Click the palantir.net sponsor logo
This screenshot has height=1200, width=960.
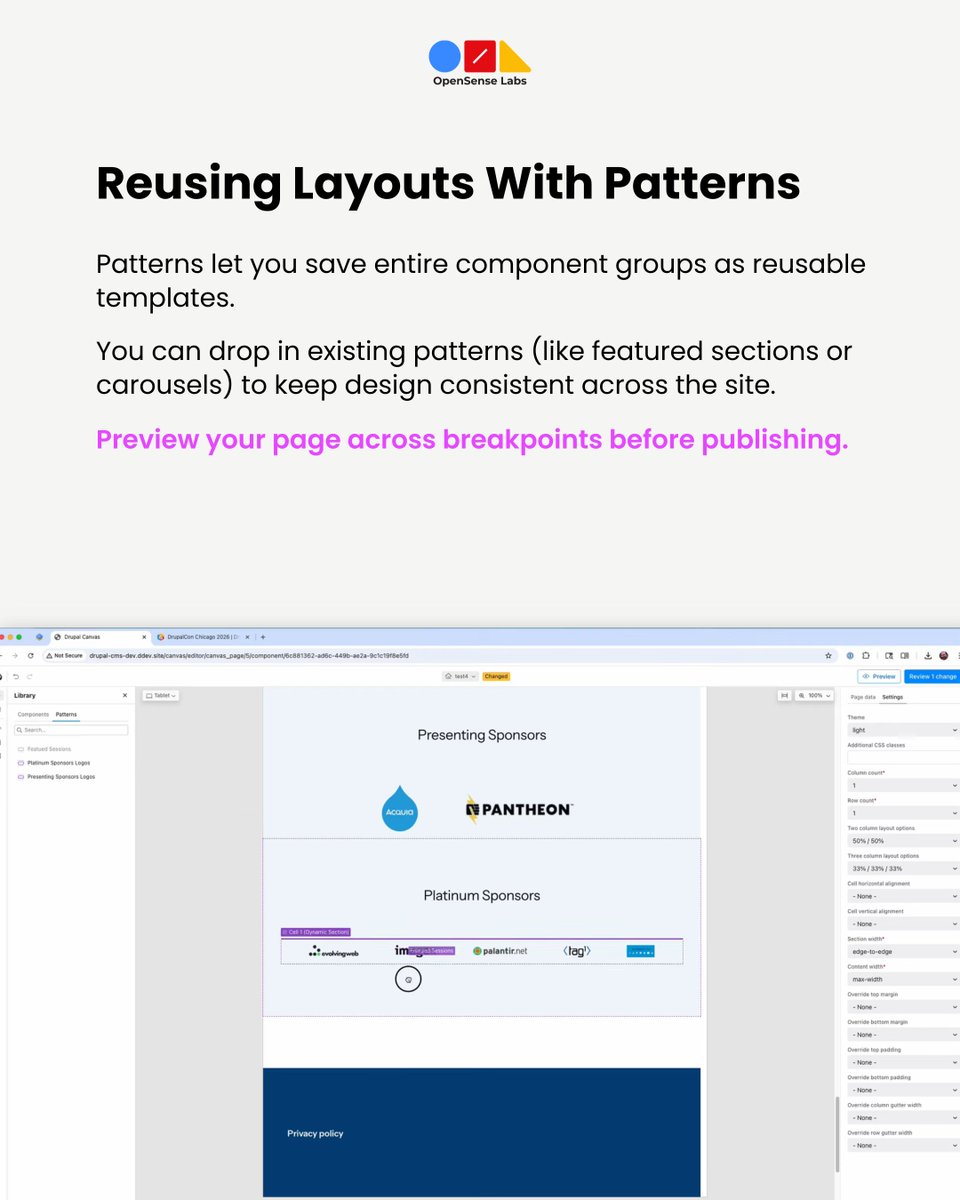tap(500, 951)
